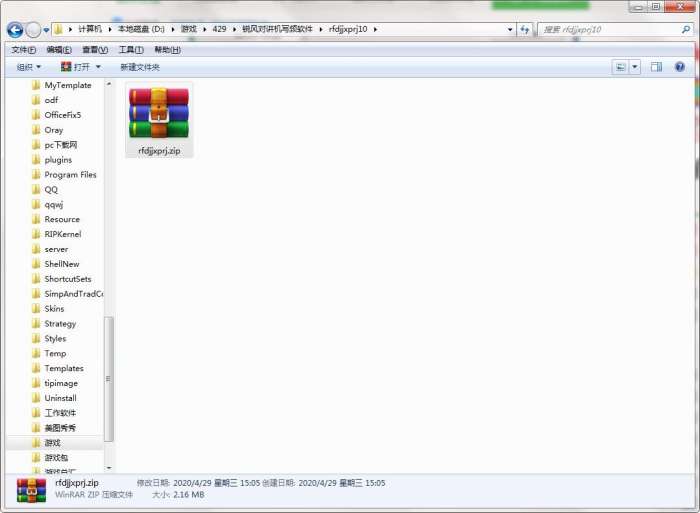Expand the 打开 button dropdown arrow

click(98, 67)
